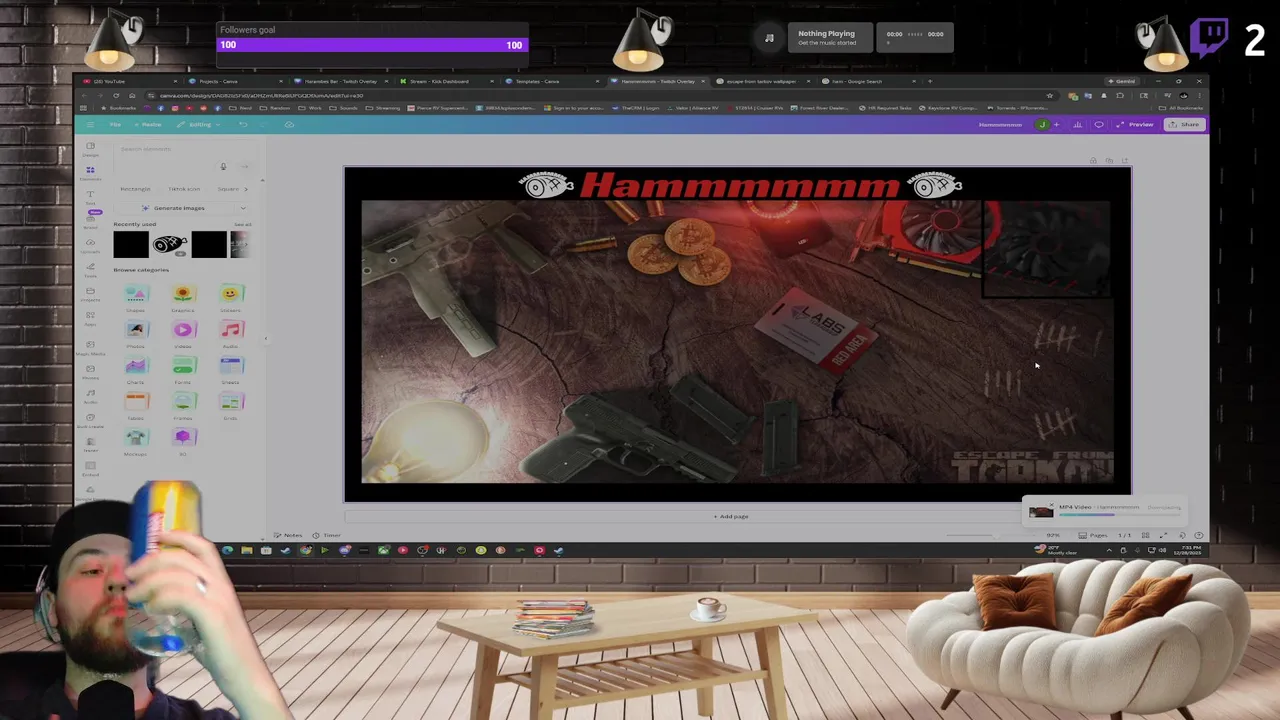Collapse the elements side panel arrow
Image resolution: width=1280 pixels, height=720 pixels.
[x=266, y=339]
